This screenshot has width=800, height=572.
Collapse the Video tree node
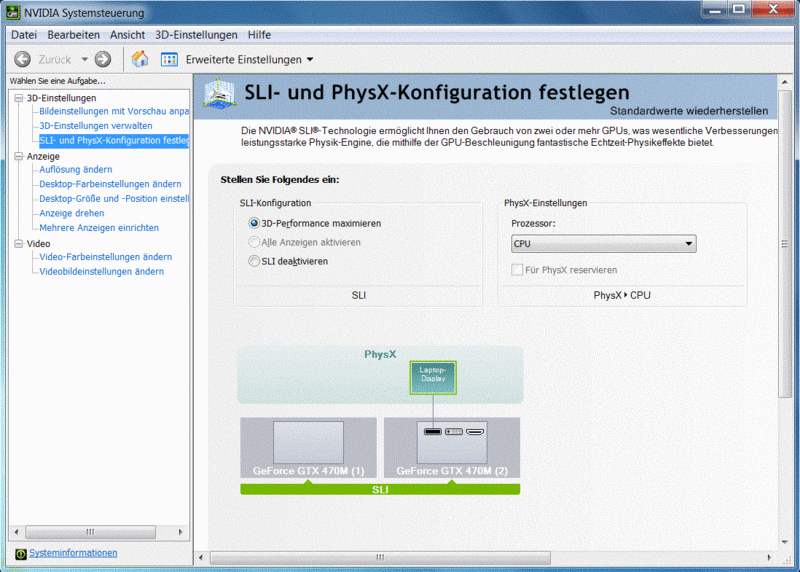pos(19,243)
